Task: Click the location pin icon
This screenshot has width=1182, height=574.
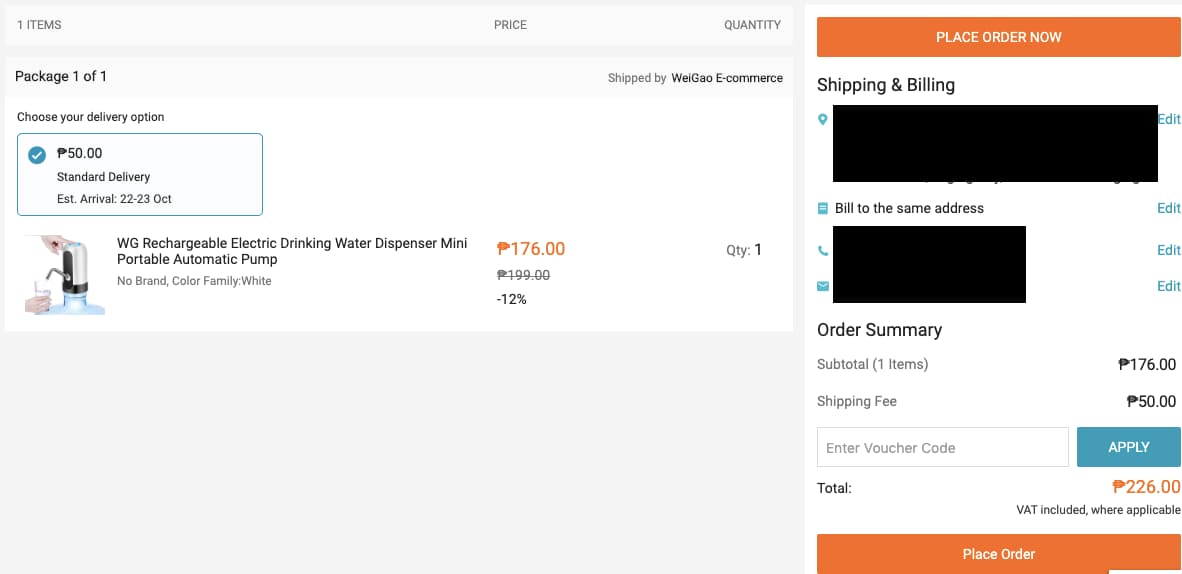Action: tap(823, 119)
